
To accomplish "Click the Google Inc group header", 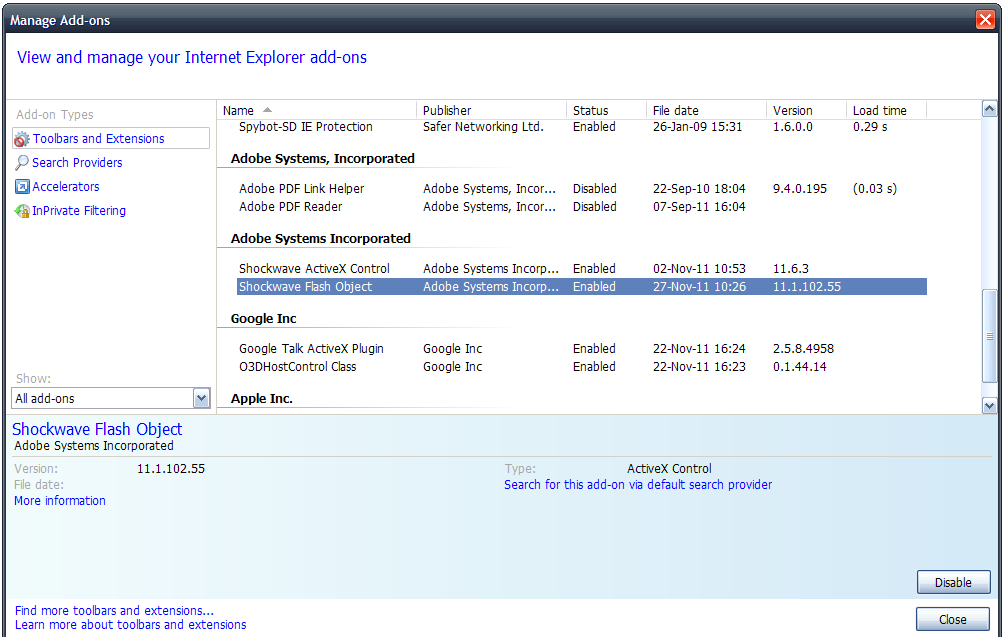I will (x=263, y=319).
